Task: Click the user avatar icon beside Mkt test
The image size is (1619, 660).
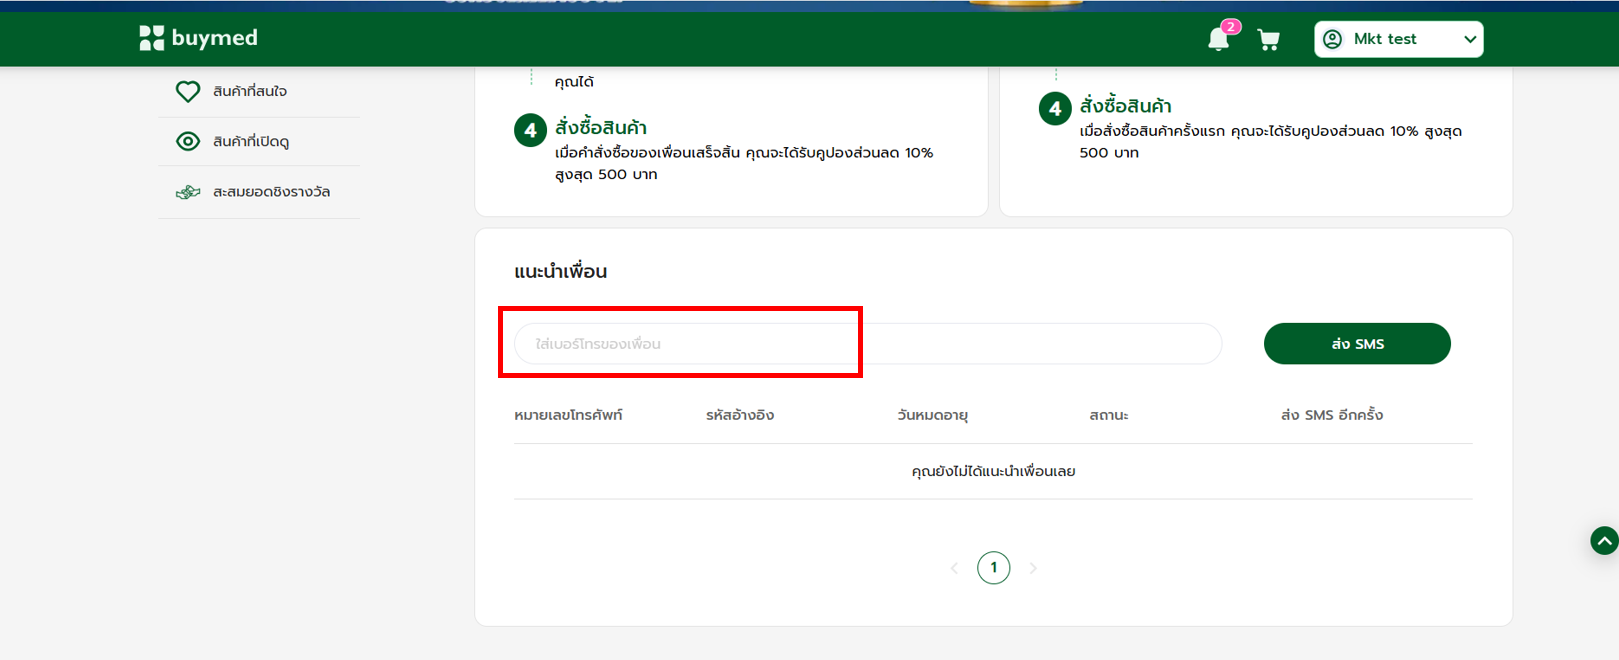Action: [x=1332, y=39]
